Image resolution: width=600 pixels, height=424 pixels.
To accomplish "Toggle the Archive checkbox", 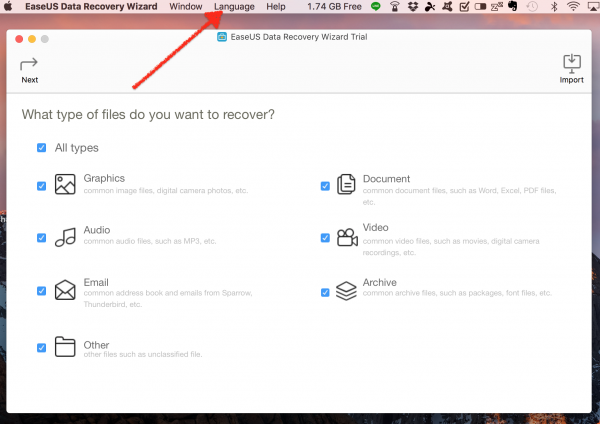I will (x=325, y=293).
